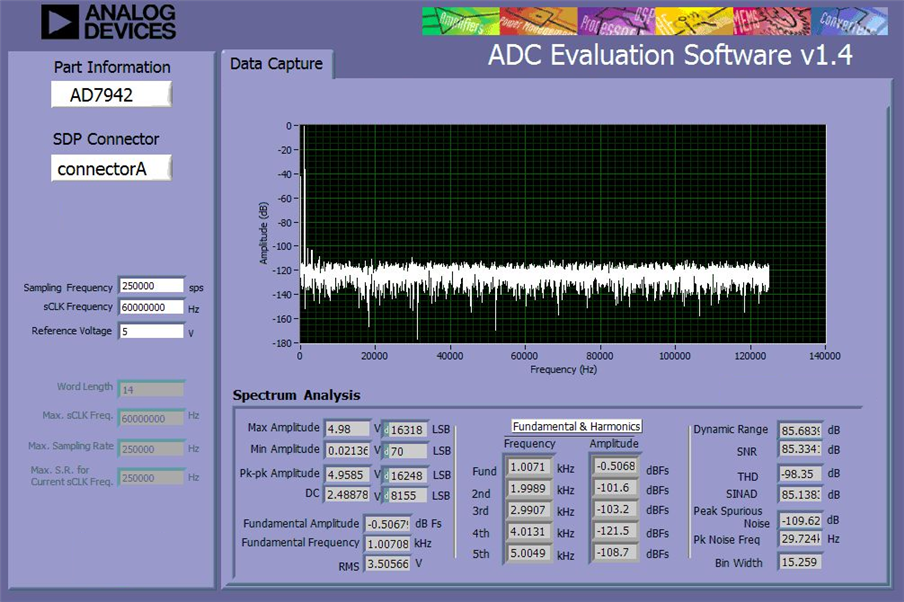Click the Reference Voltage input field
The image size is (904, 602).
152,332
